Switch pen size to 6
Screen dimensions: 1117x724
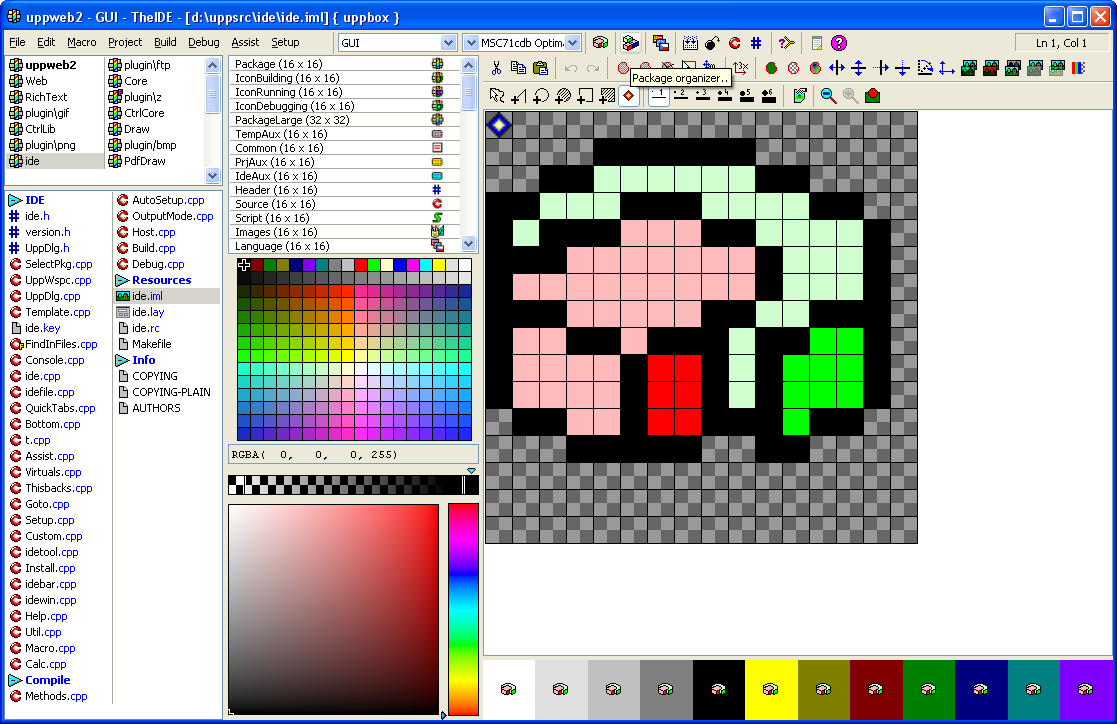767,96
